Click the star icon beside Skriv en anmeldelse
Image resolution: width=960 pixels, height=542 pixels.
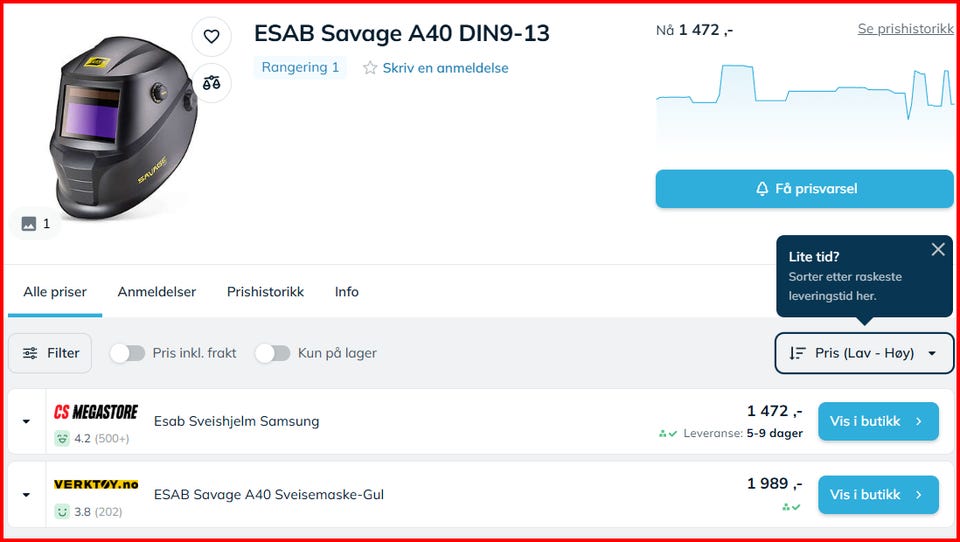pyautogui.click(x=370, y=68)
